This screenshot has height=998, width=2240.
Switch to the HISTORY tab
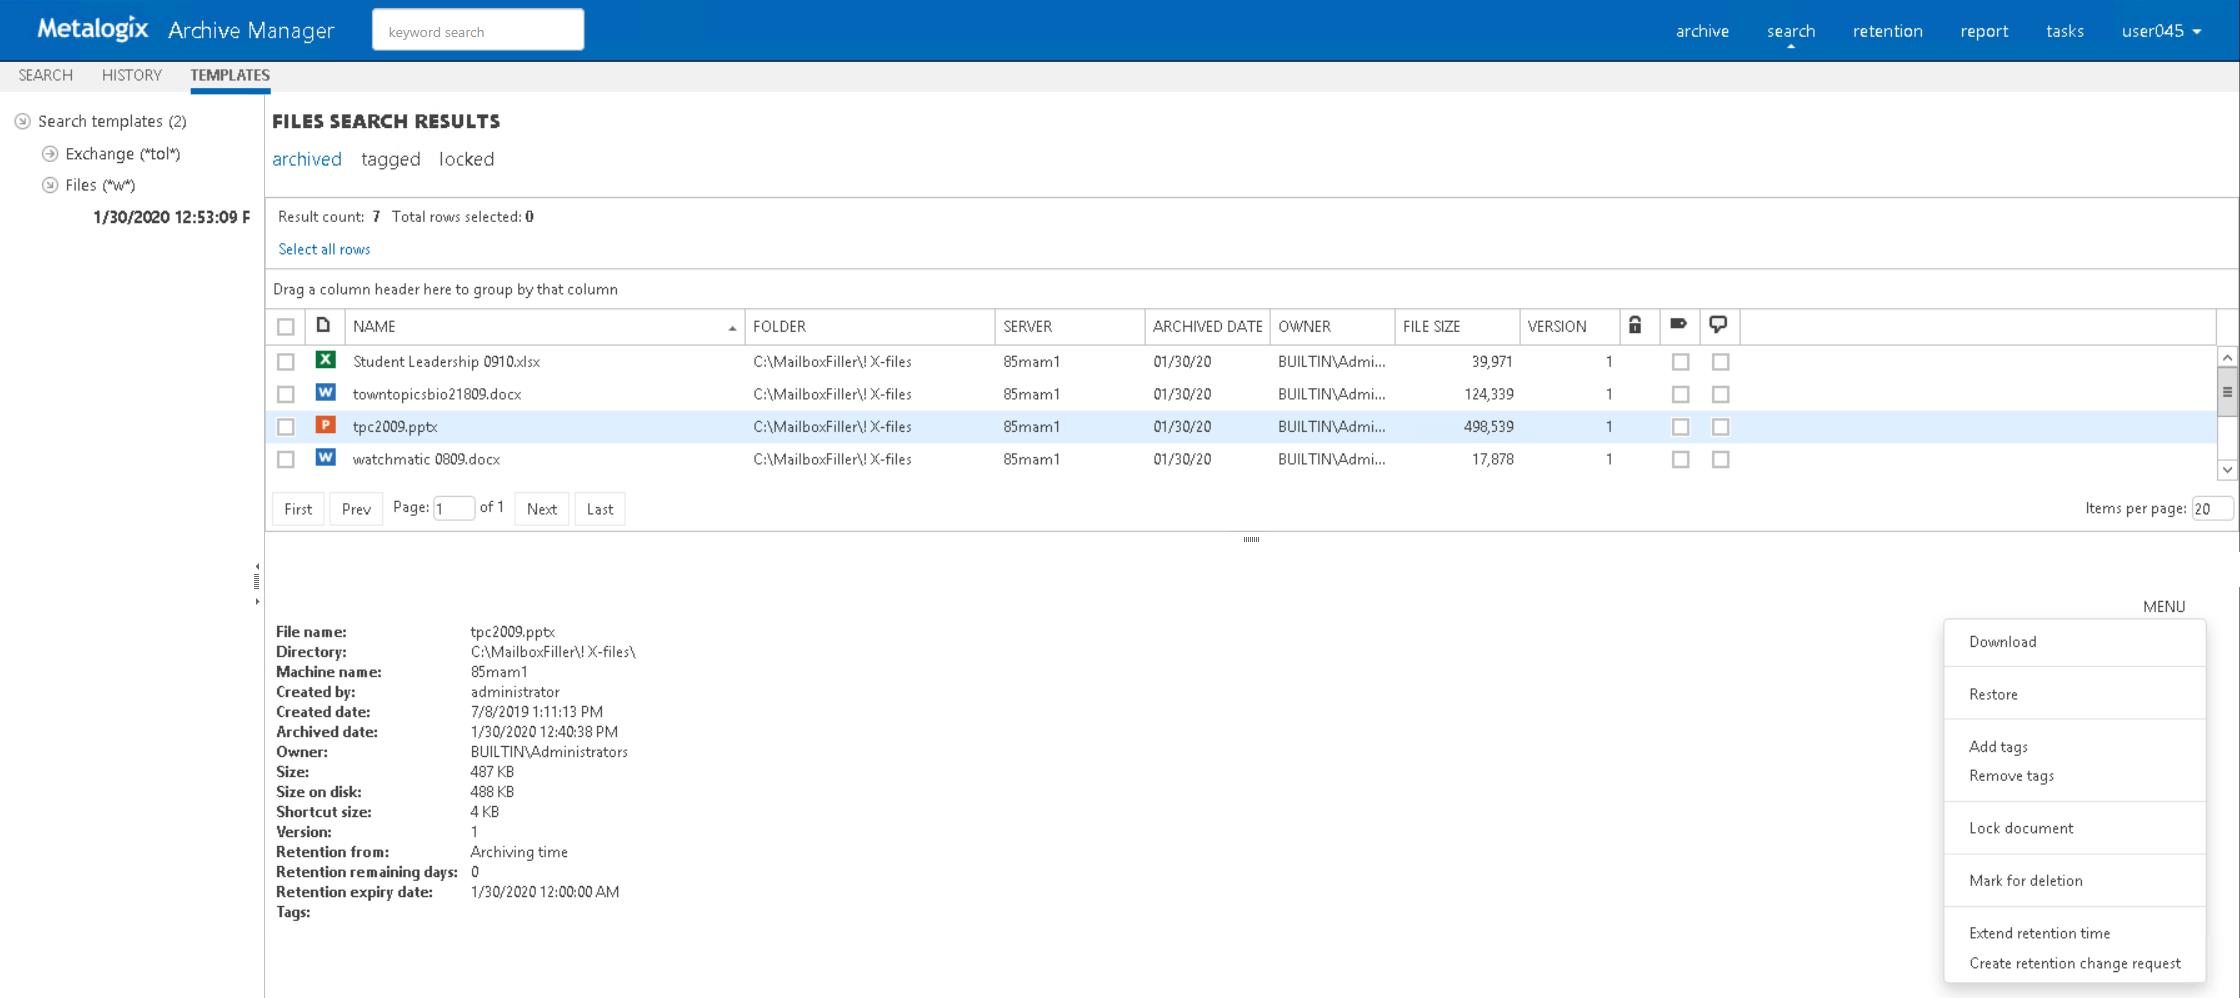coord(131,75)
